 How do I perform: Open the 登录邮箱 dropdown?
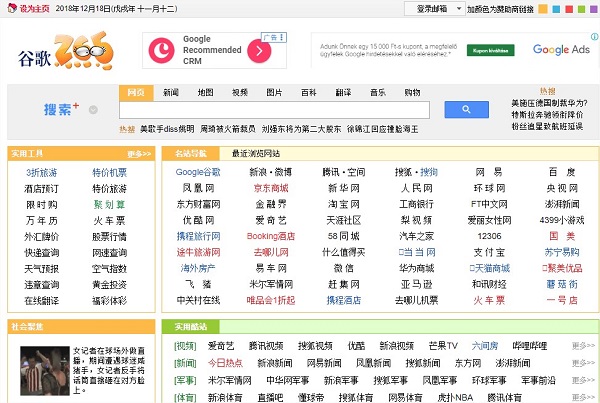pyautogui.click(x=434, y=8)
